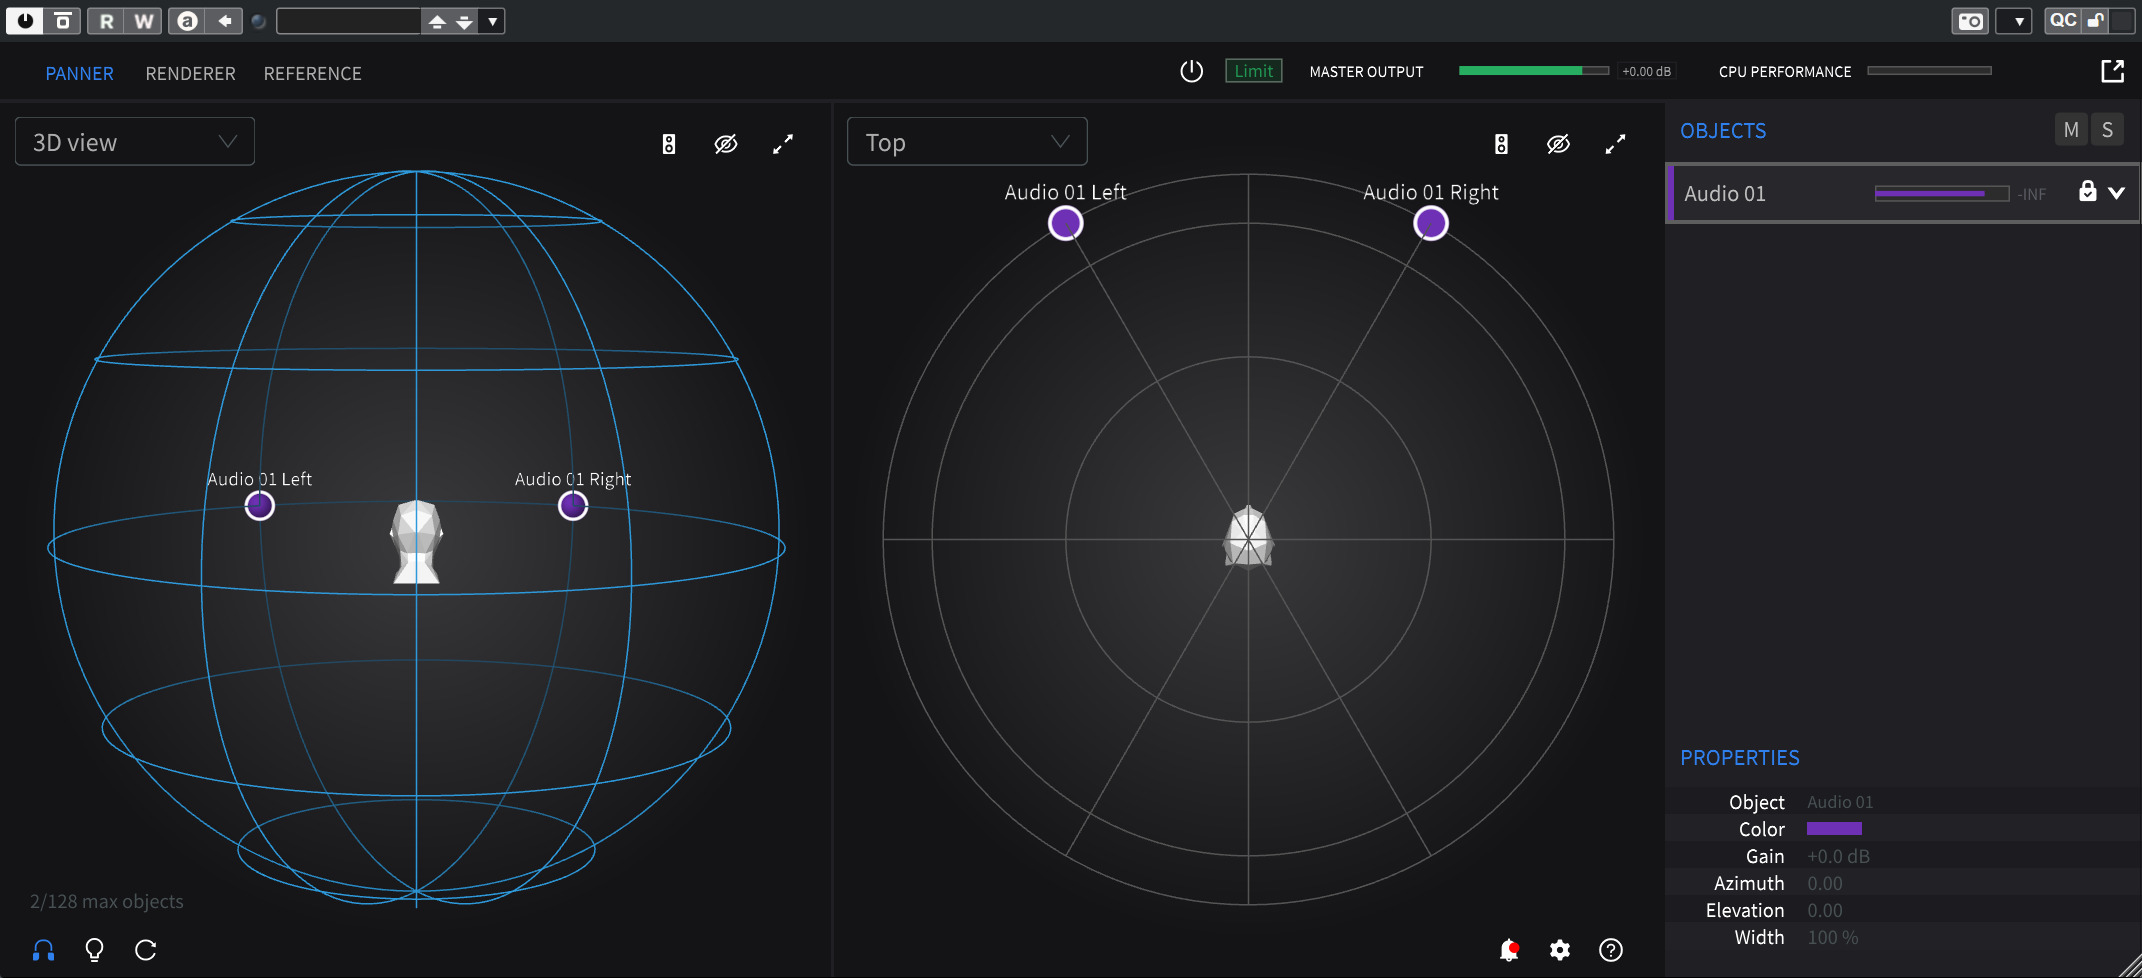The height and width of the screenshot is (978, 2142).
Task: Click the purple Color swatch in Properties
Action: point(1834,829)
